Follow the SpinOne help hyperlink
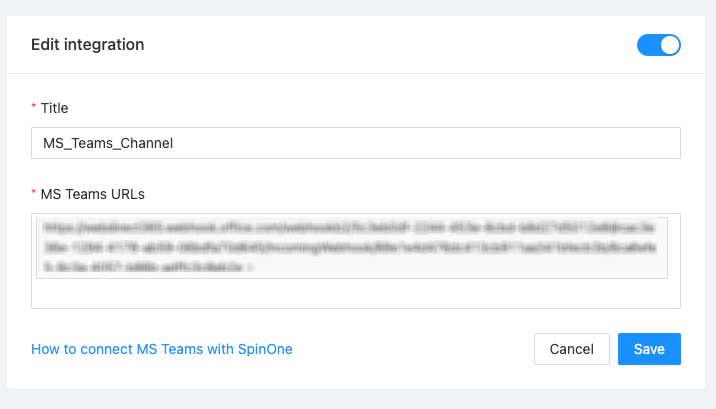716x409 pixels. [162, 349]
